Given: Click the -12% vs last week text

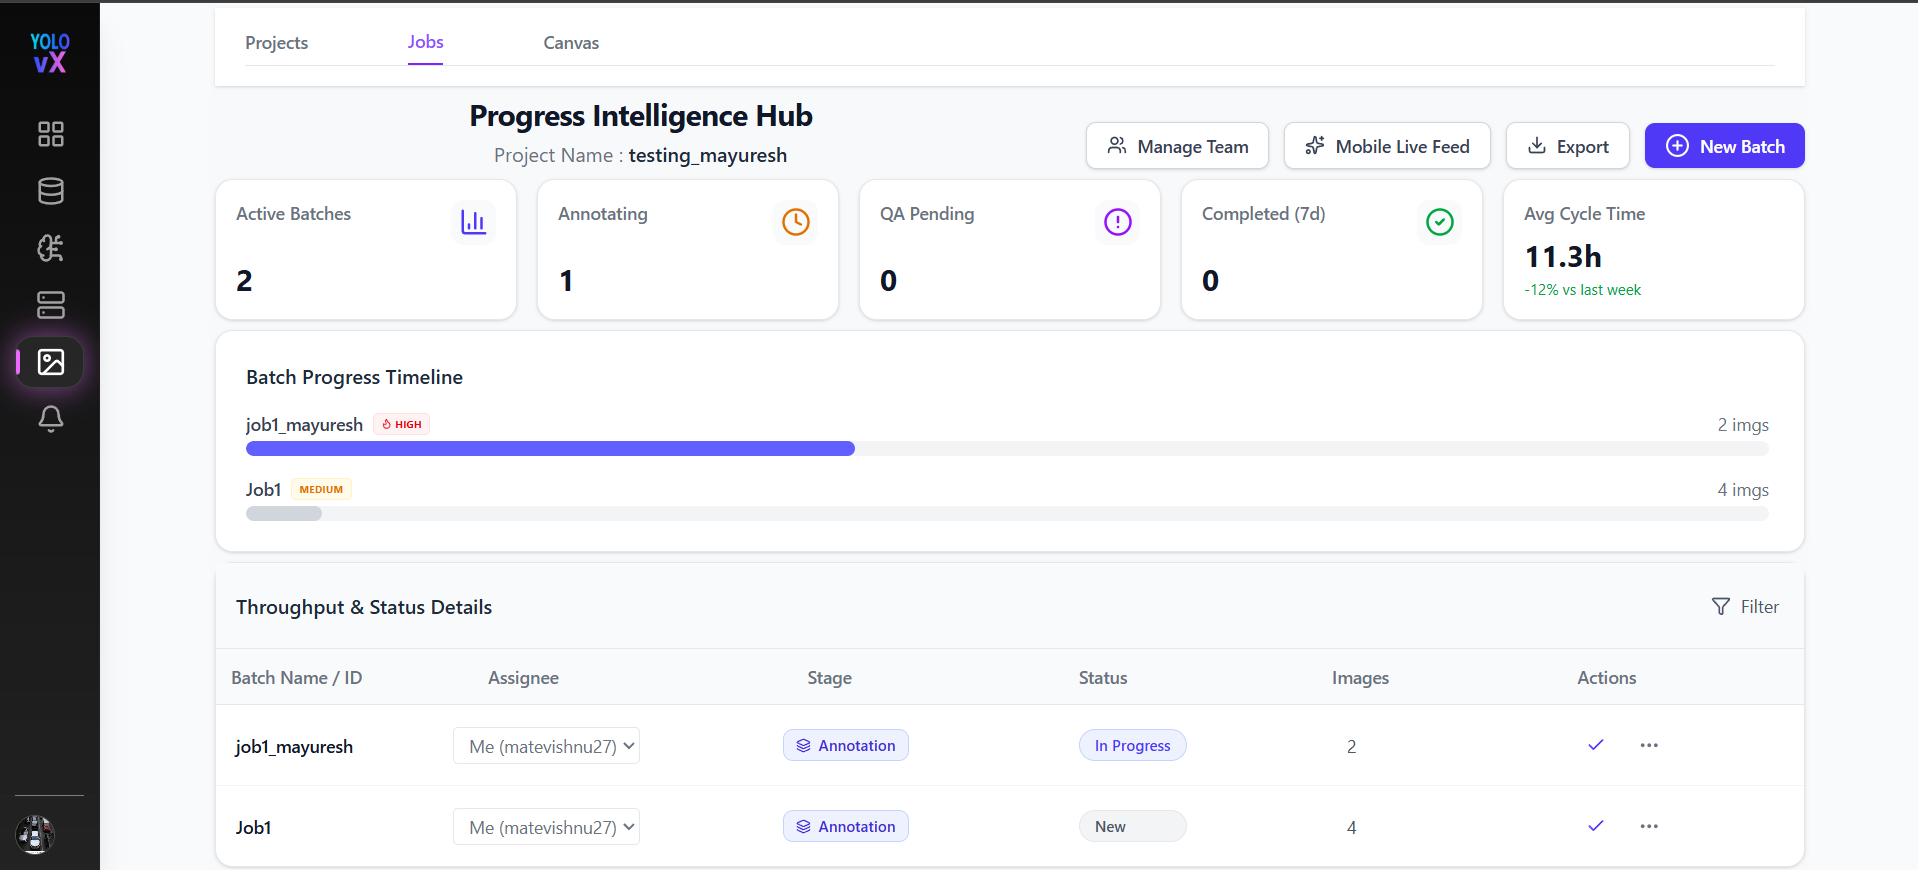Looking at the screenshot, I should click(x=1582, y=290).
